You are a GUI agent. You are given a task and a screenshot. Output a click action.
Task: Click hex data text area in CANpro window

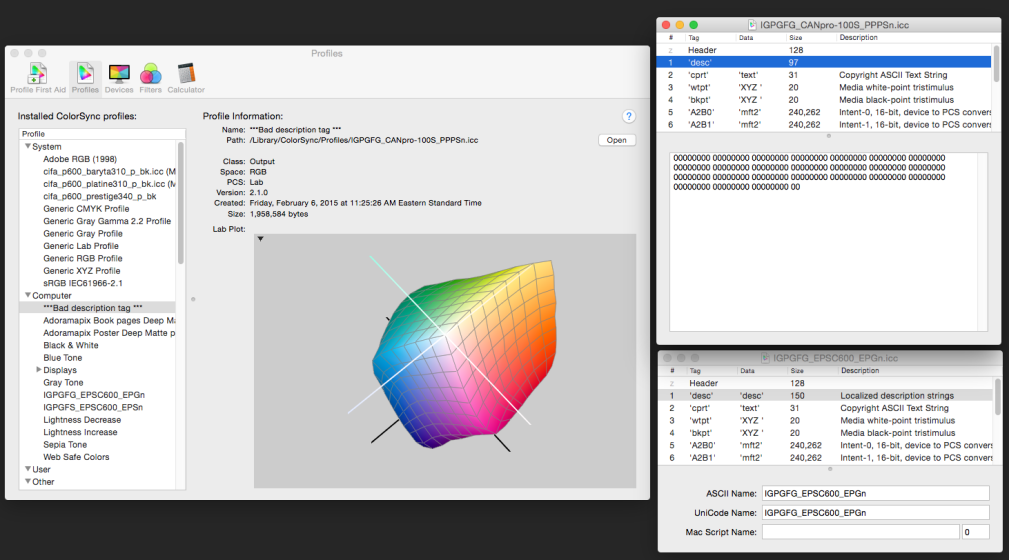pyautogui.click(x=824, y=241)
